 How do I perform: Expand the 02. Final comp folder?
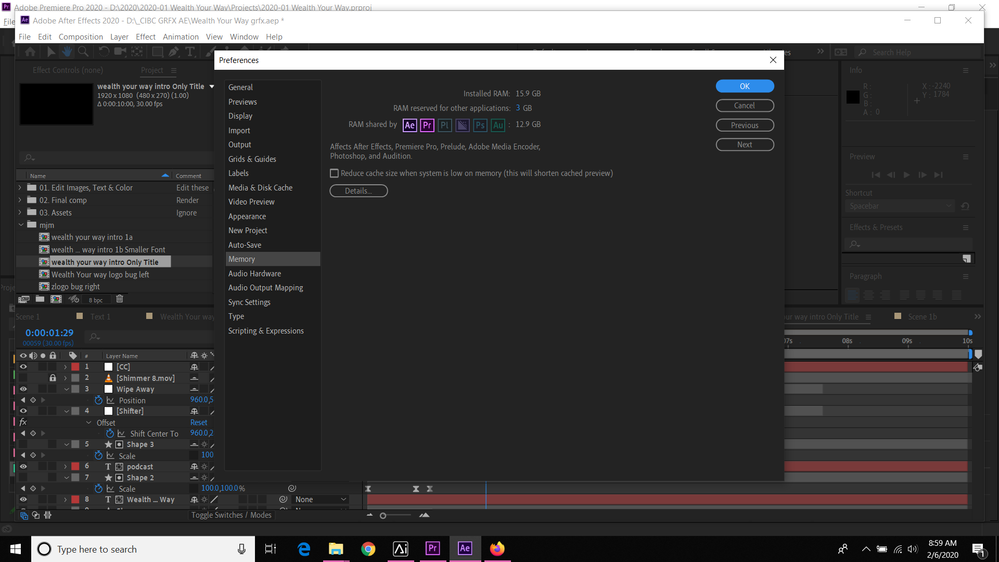click(20, 200)
